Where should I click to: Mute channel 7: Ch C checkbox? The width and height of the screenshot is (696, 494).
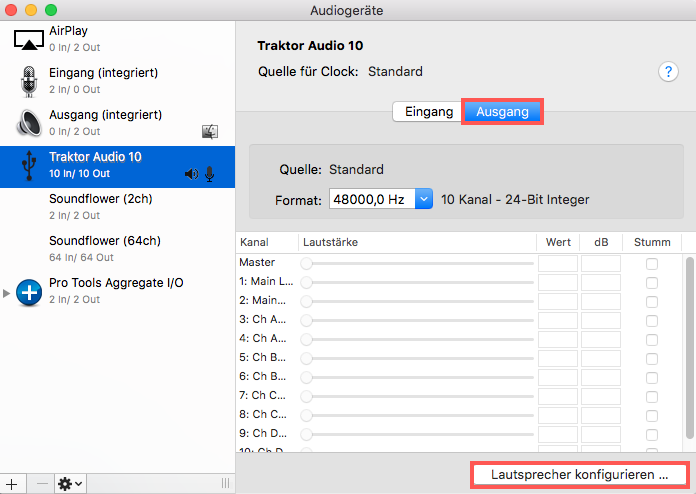[652, 397]
